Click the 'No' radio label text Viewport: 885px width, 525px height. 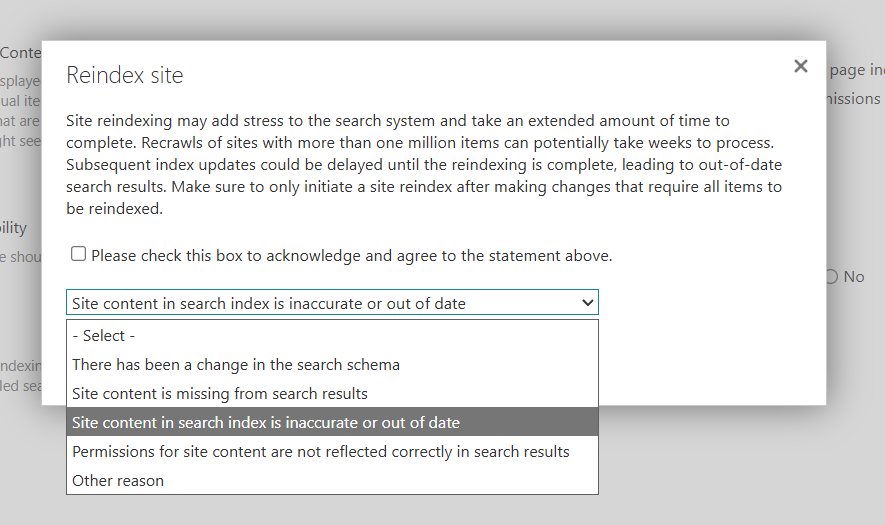(853, 277)
